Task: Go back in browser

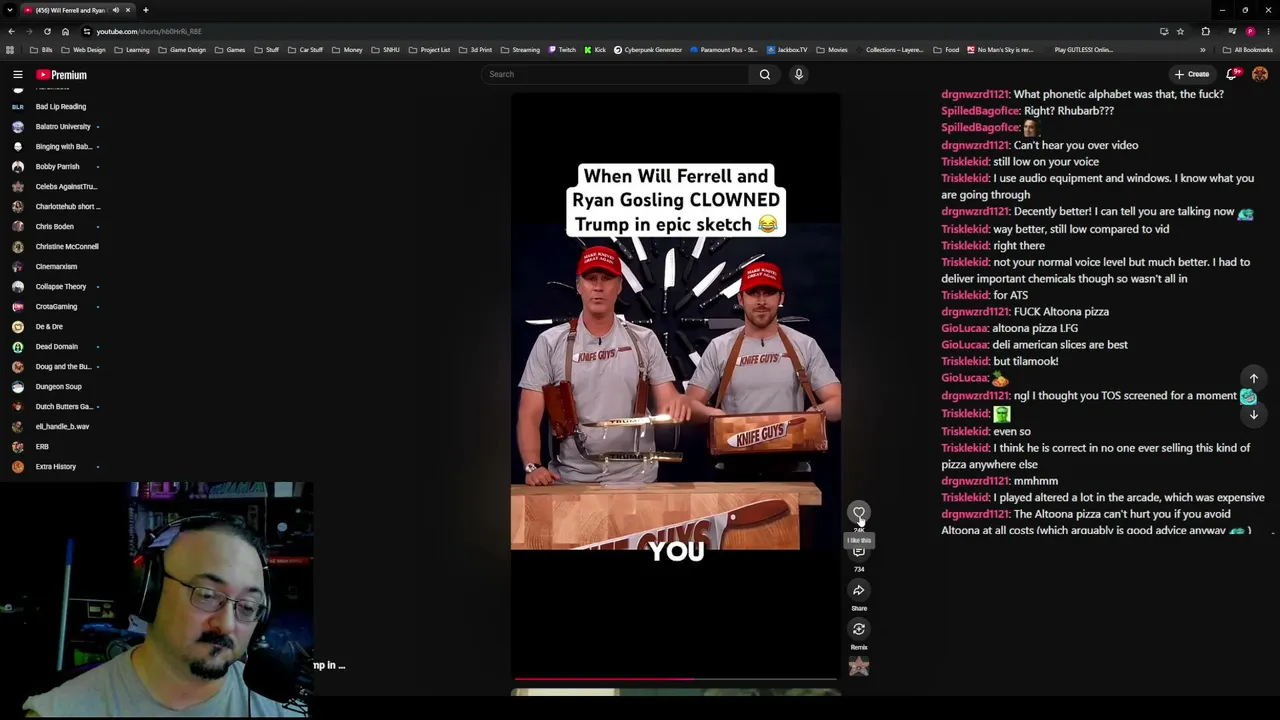Action: click(11, 31)
